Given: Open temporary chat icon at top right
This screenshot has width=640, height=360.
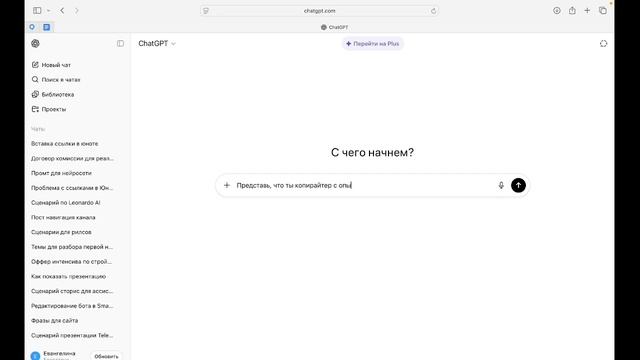Looking at the screenshot, I should point(603,44).
